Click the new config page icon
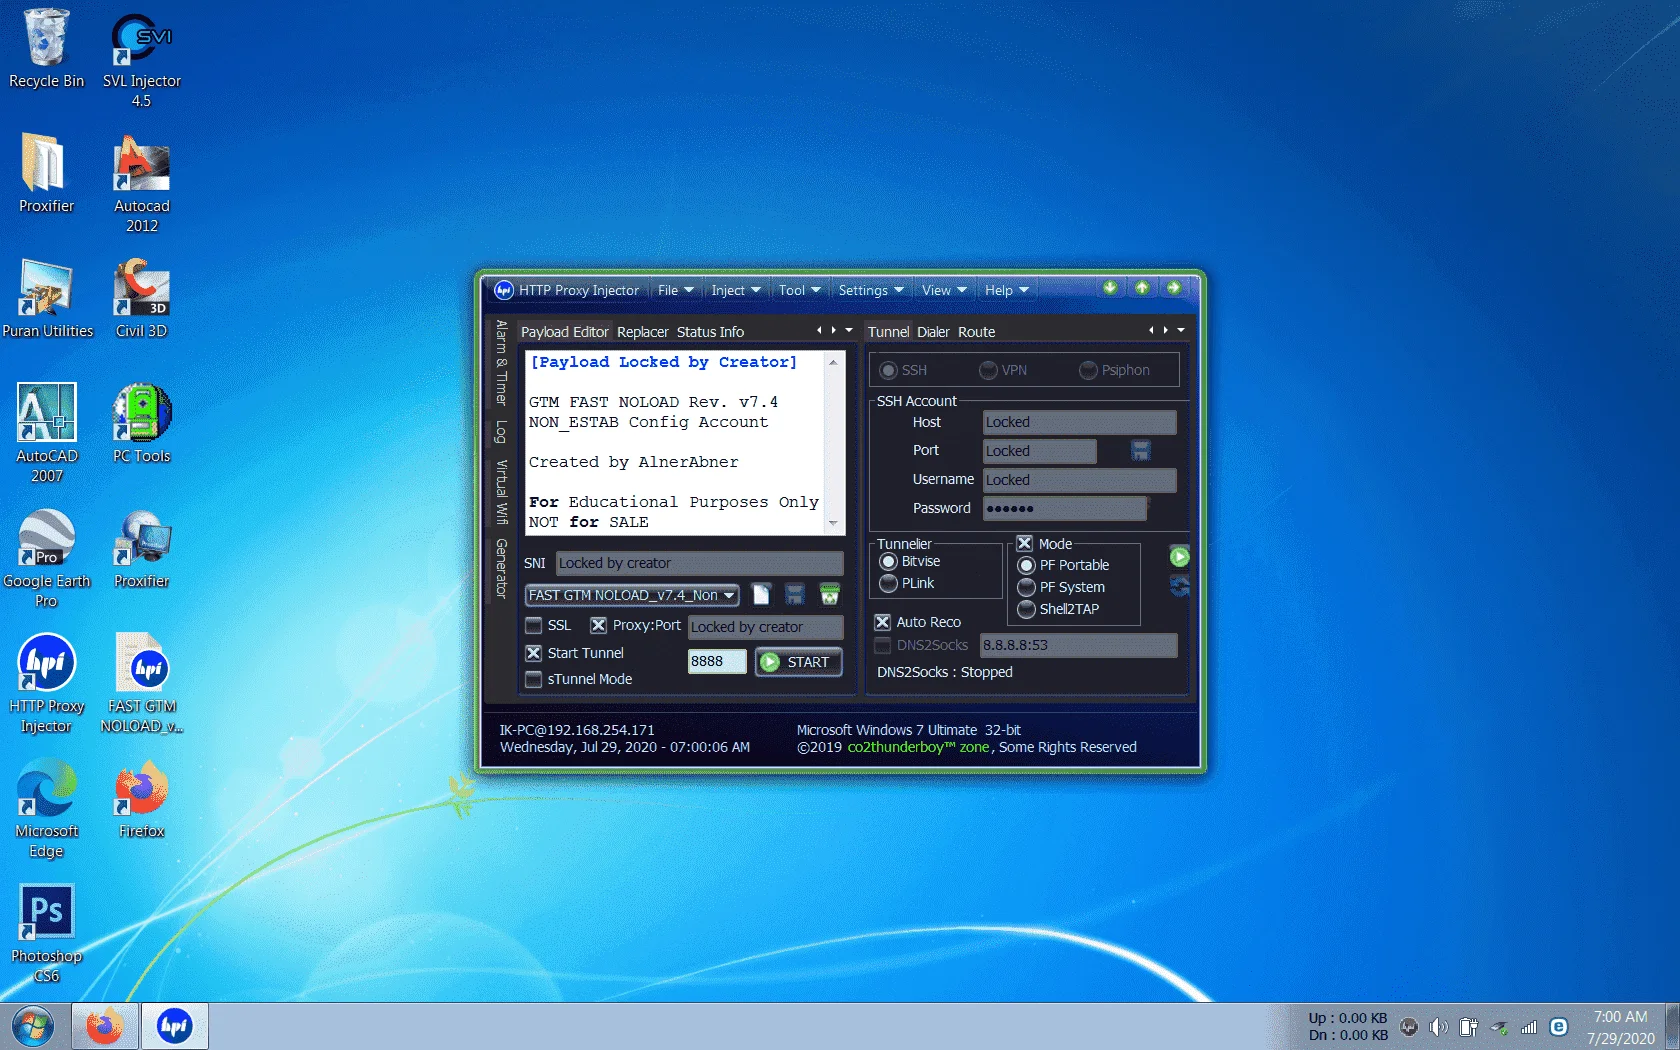Image resolution: width=1680 pixels, height=1050 pixels. point(761,595)
